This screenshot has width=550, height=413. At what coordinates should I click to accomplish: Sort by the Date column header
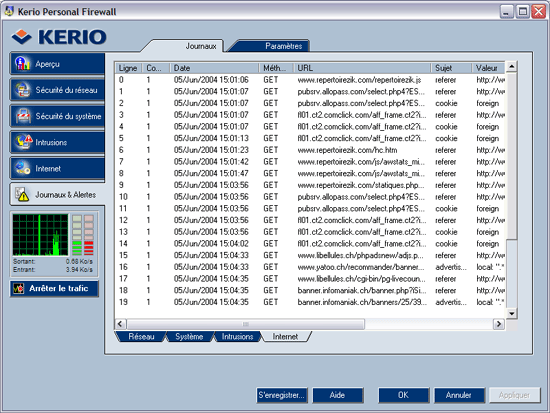tap(214, 68)
